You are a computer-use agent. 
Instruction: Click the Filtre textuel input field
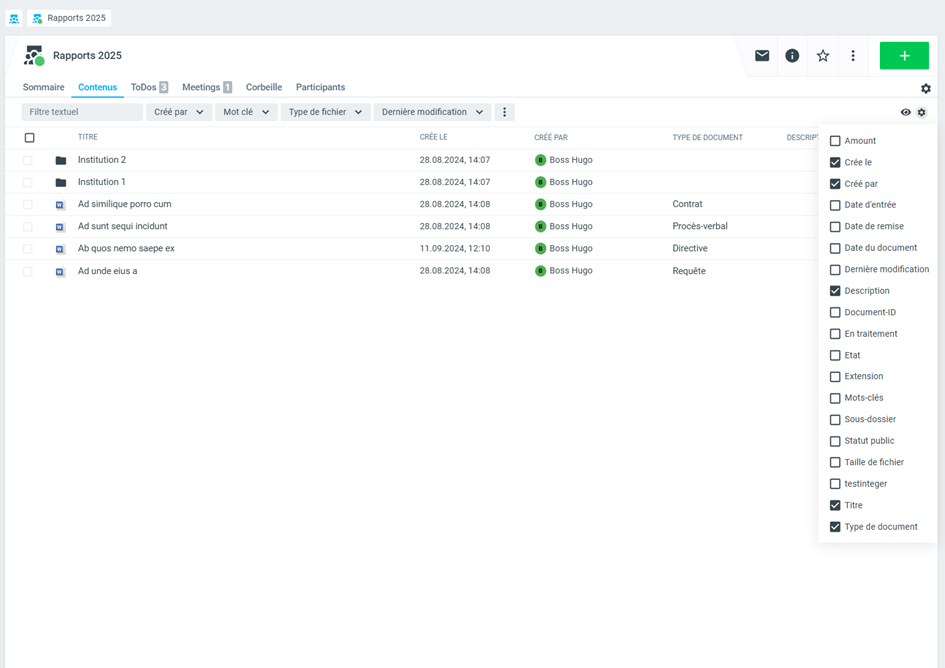[x=82, y=112]
